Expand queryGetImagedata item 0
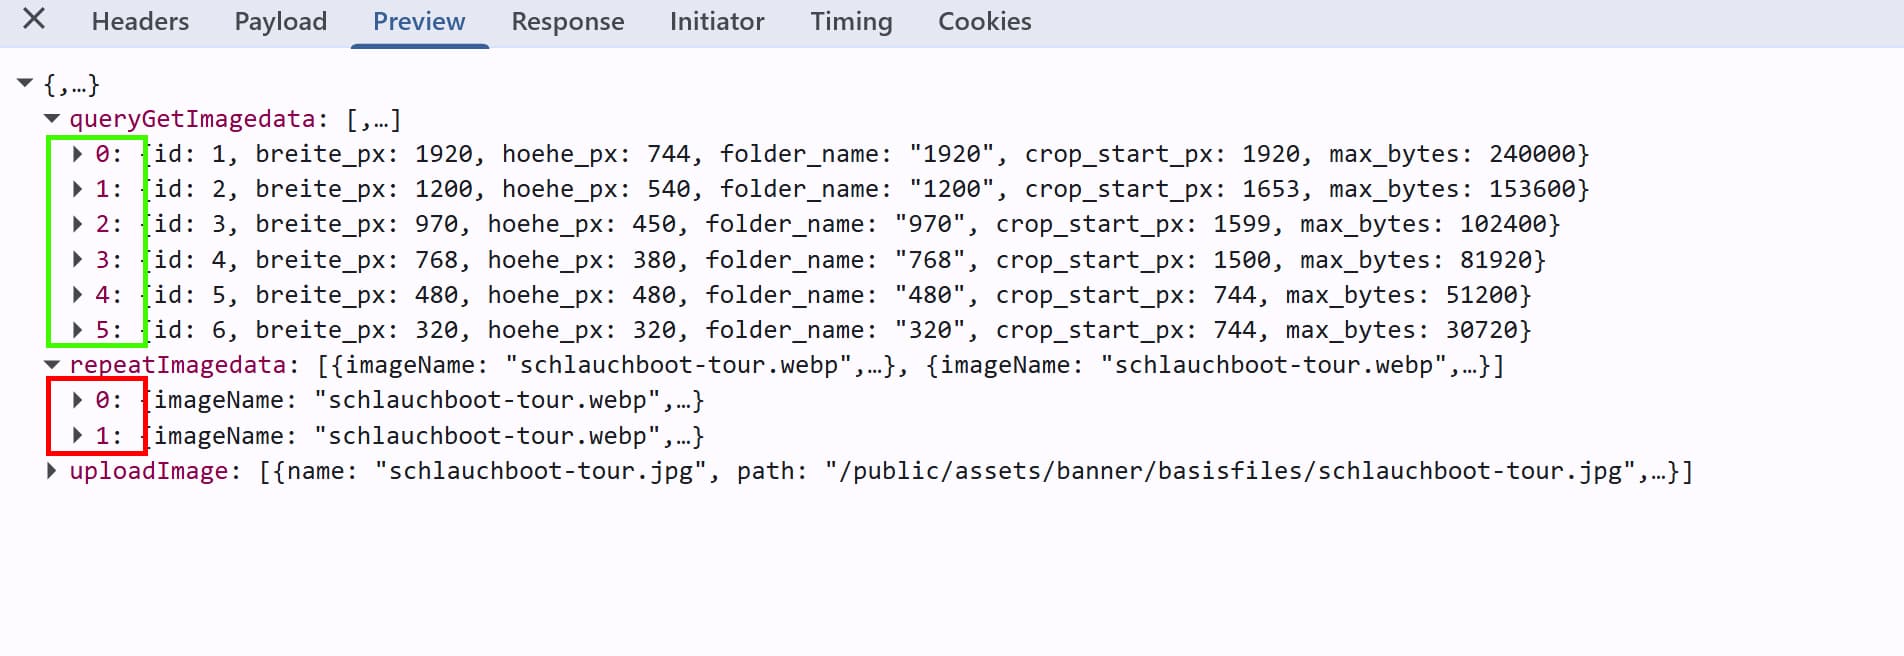The width and height of the screenshot is (1904, 656). click(77, 154)
